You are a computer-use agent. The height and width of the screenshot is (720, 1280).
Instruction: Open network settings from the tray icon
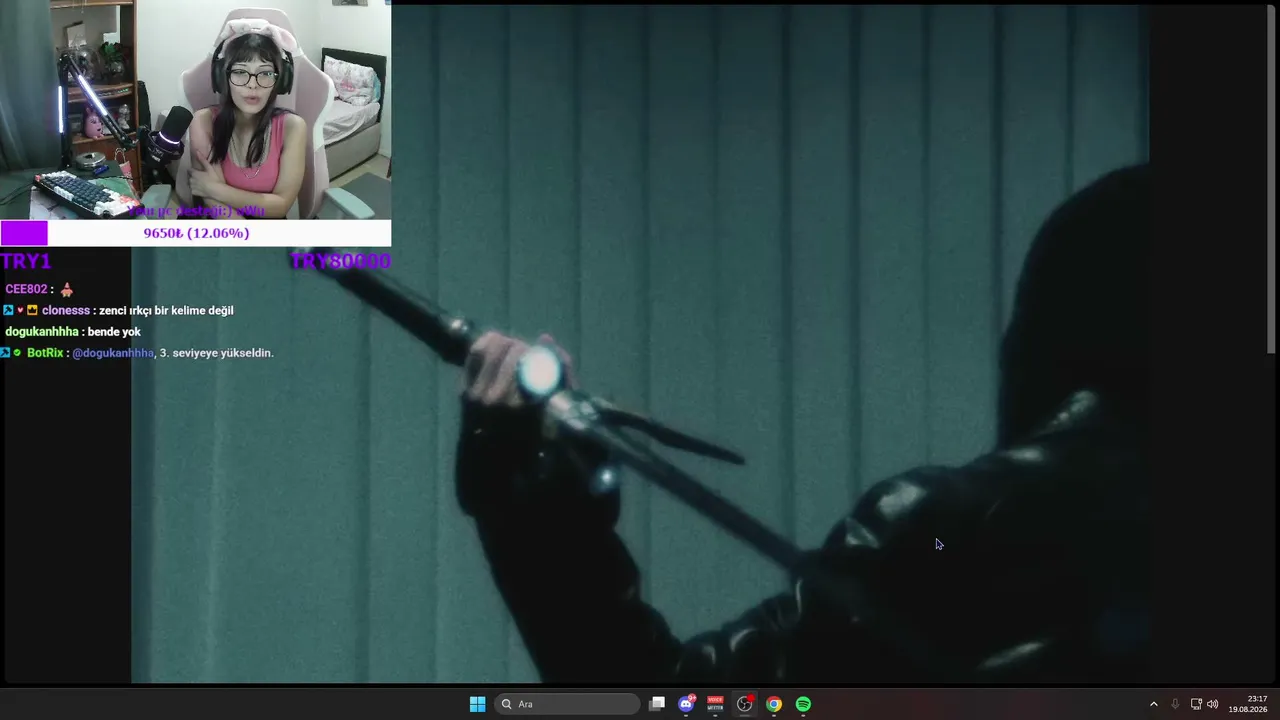[x=1196, y=704]
